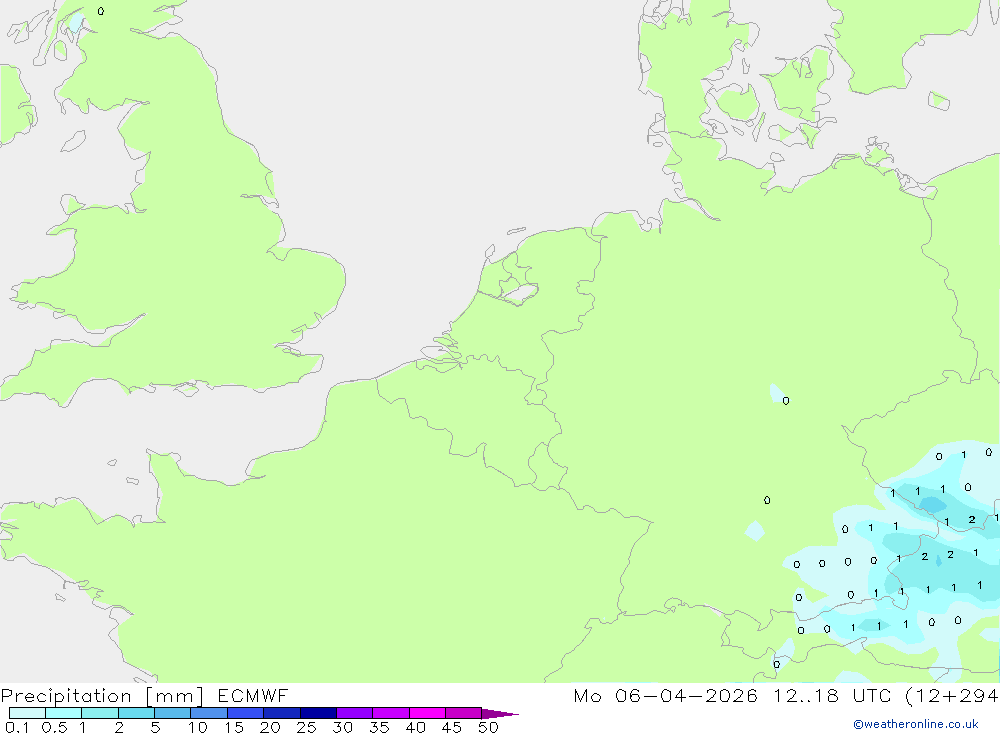
Task: Click the '12..18 UTC' time range text
Action: [832, 695]
